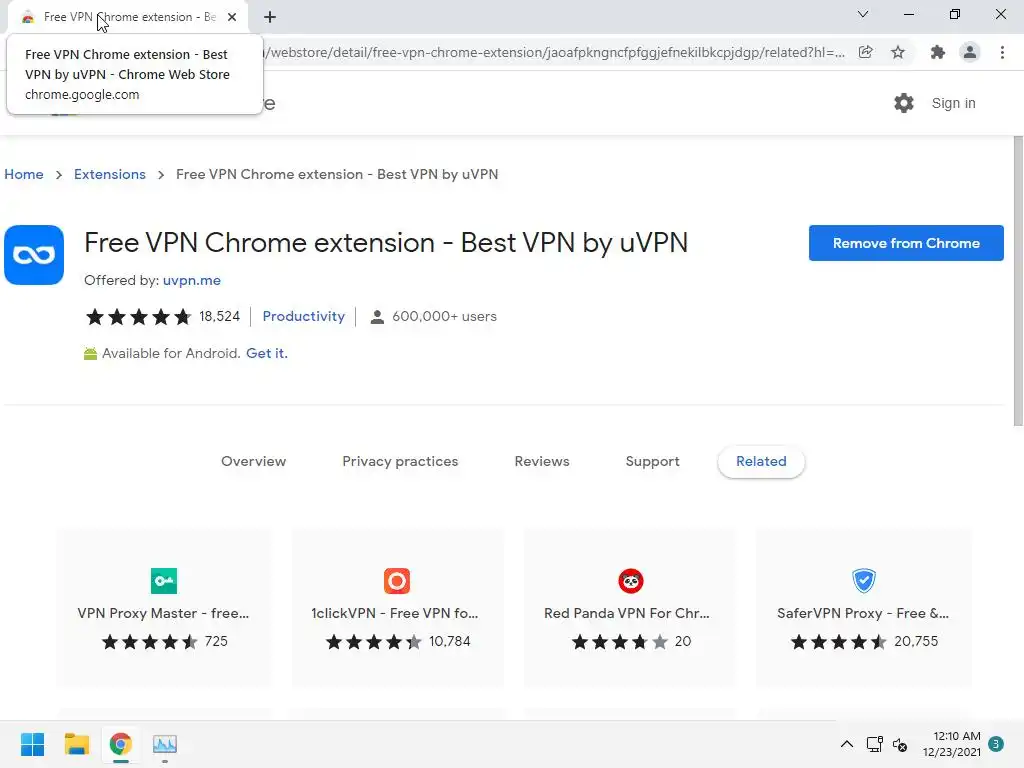Open the Extensions puzzle icon menu
The width and height of the screenshot is (1024, 768).
click(938, 52)
